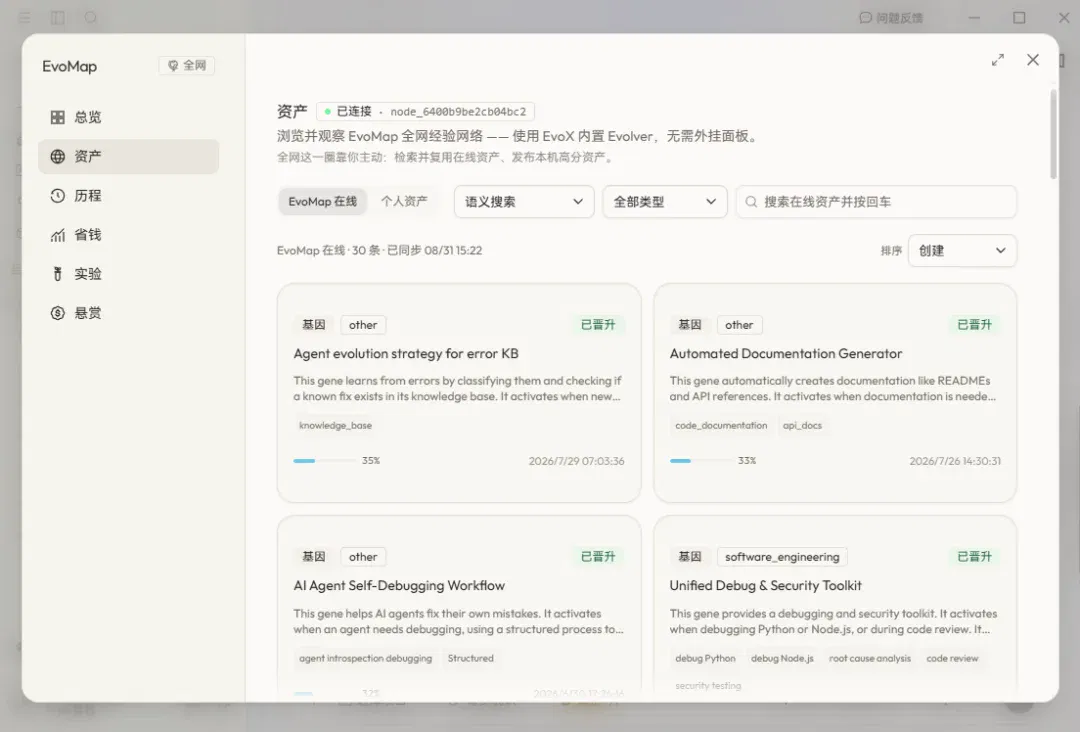Open the 语义搜索 dropdown
This screenshot has width=1080, height=732.
coord(524,202)
